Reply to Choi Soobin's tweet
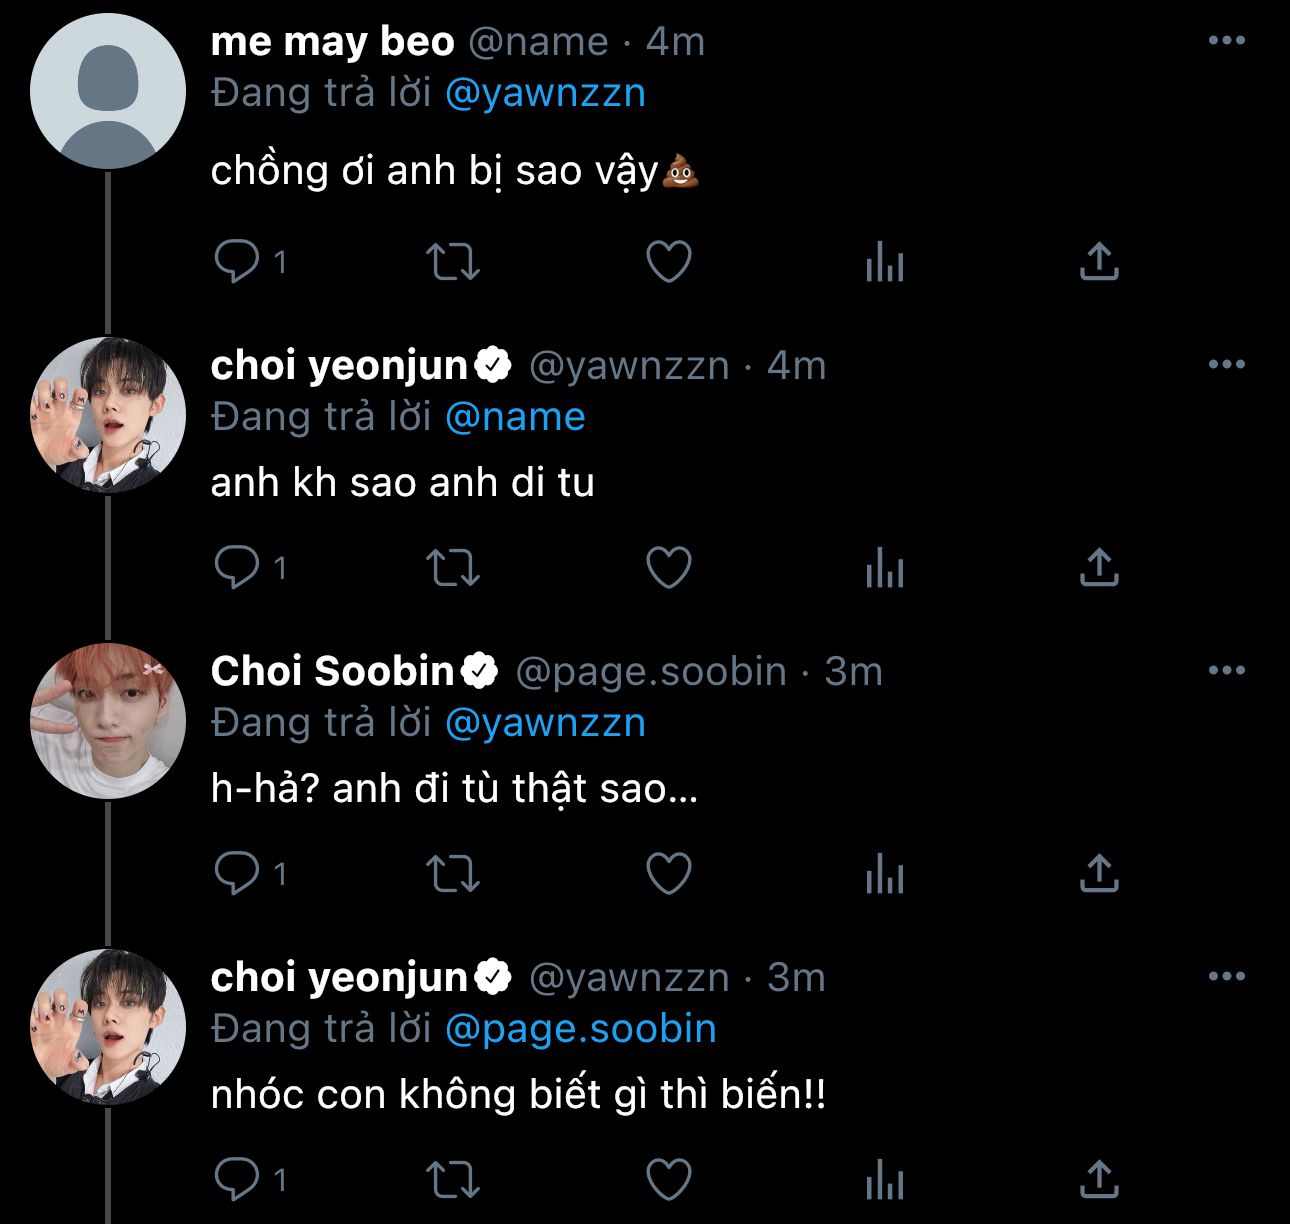 237,874
